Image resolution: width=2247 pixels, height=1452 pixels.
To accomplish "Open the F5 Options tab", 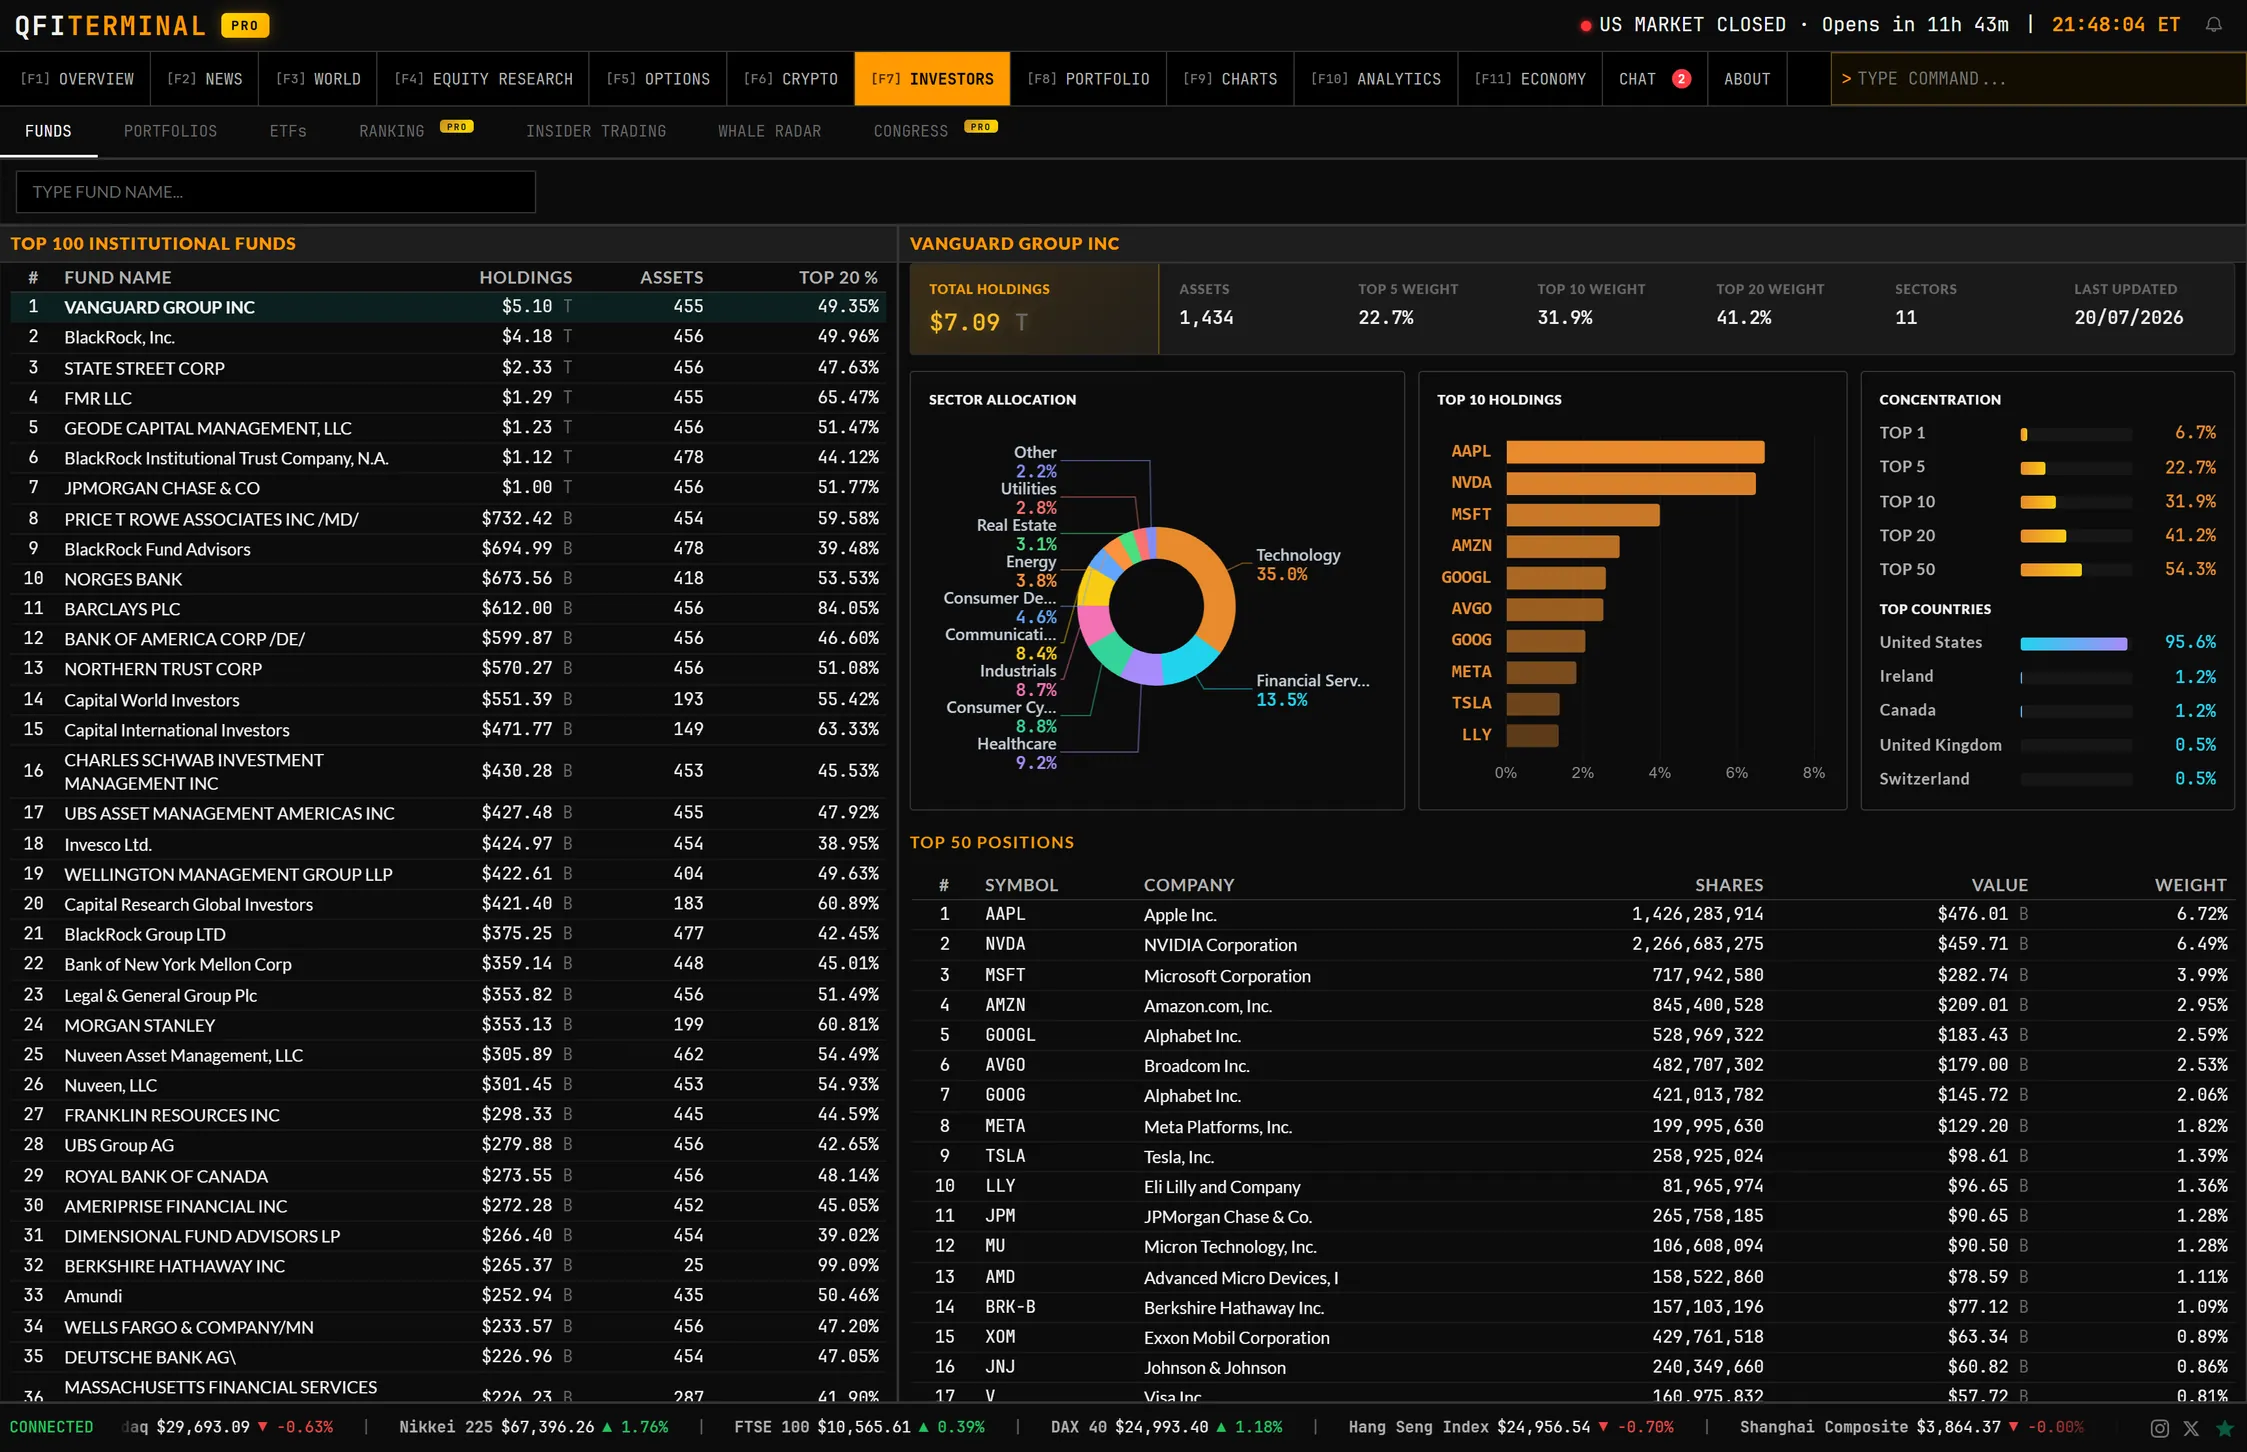I will [658, 79].
